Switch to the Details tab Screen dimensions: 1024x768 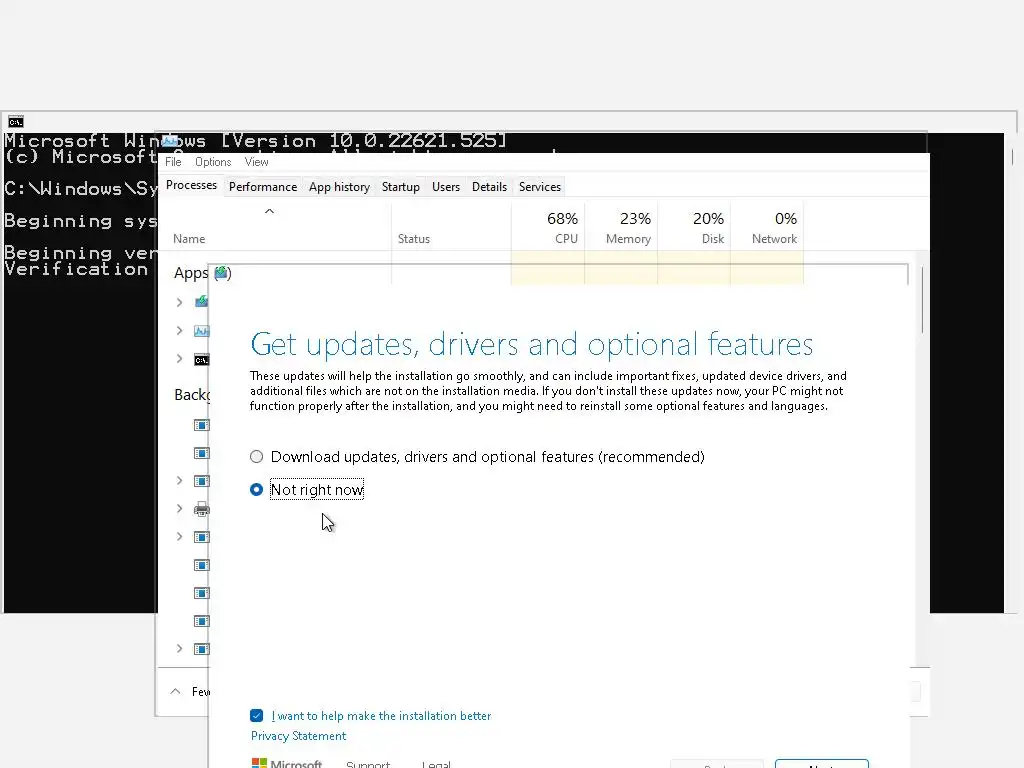click(x=489, y=187)
